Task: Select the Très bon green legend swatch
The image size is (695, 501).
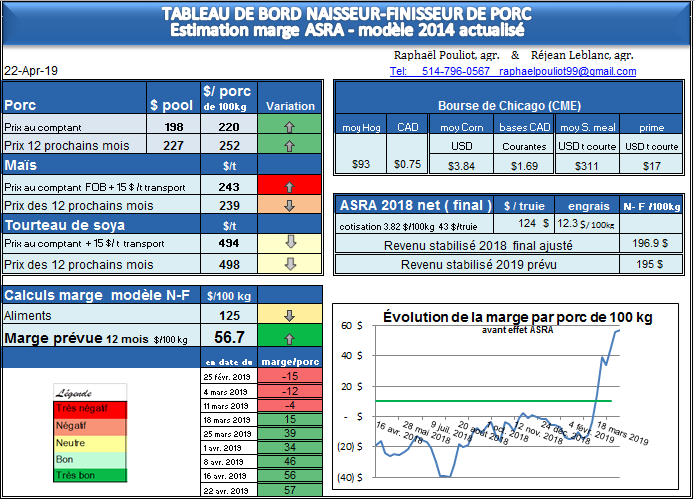Action: point(90,473)
